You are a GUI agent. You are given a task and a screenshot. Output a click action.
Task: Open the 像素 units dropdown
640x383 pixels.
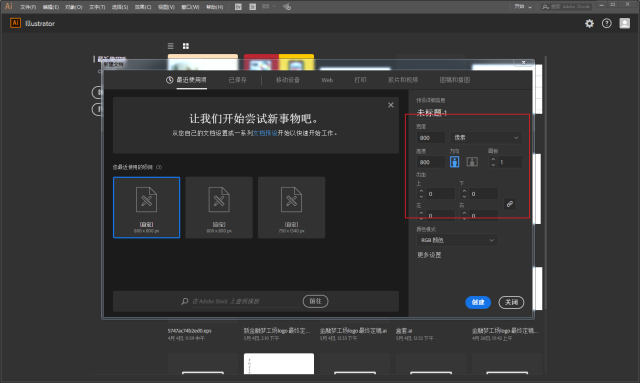pos(486,138)
